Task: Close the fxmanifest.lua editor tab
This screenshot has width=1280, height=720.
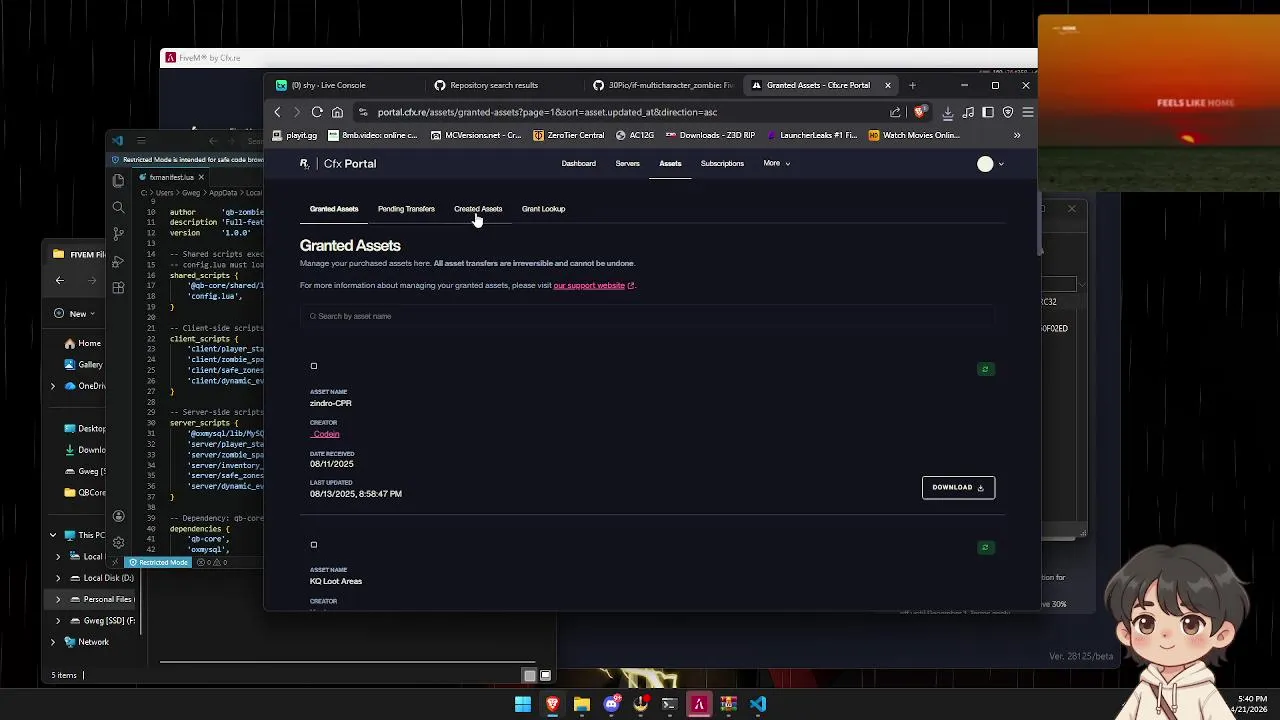Action: [x=201, y=177]
